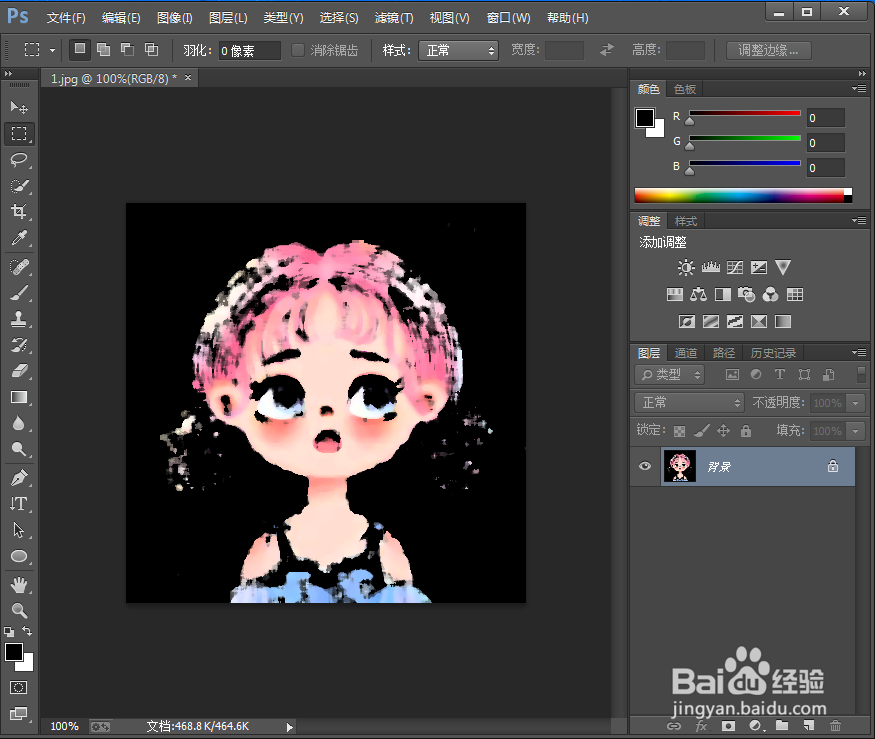Click the 调整边缘 refine edge button

pyautogui.click(x=768, y=50)
